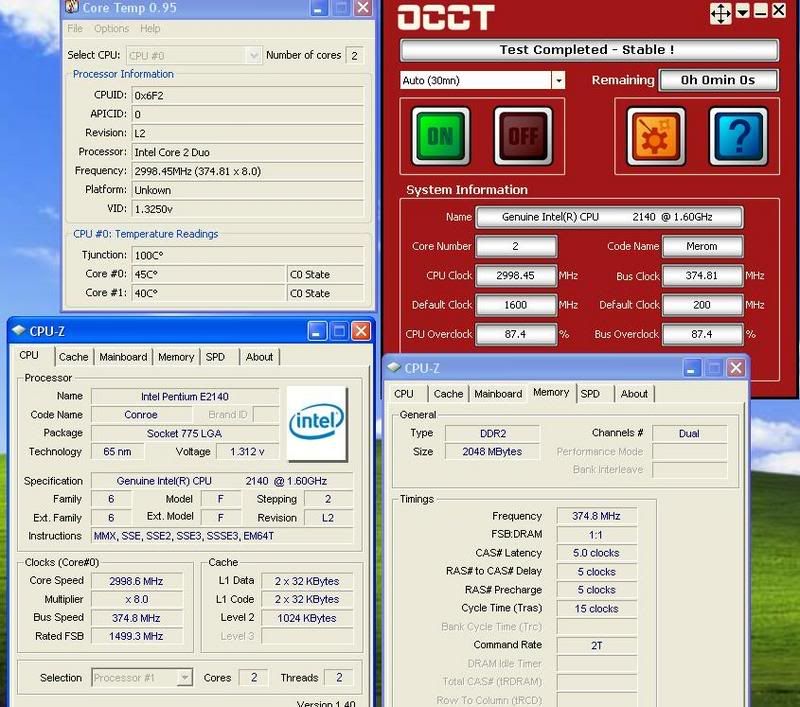800x707 pixels.
Task: Click the Test Completed - Stable status bar
Action: point(589,50)
